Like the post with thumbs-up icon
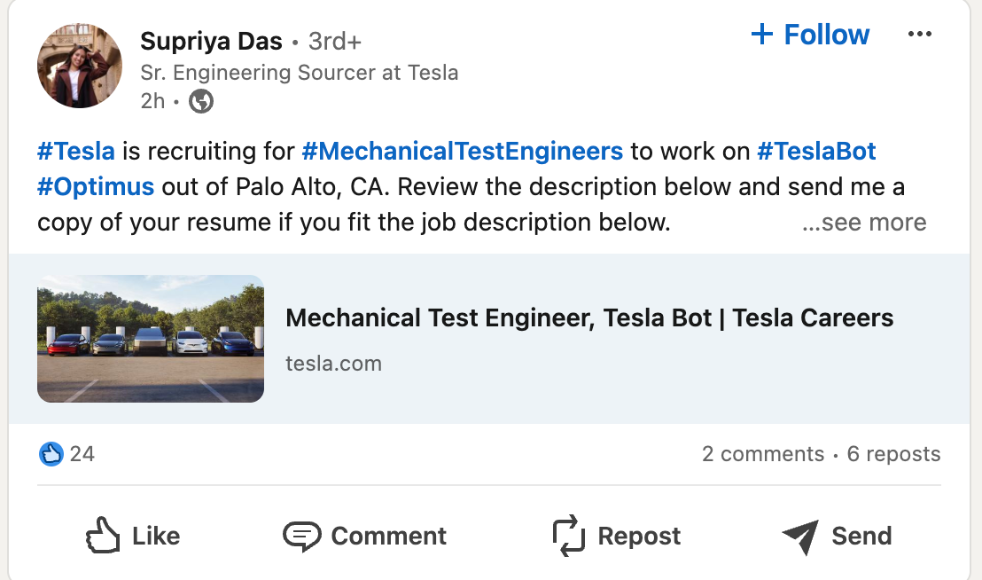982x580 pixels. (x=102, y=536)
